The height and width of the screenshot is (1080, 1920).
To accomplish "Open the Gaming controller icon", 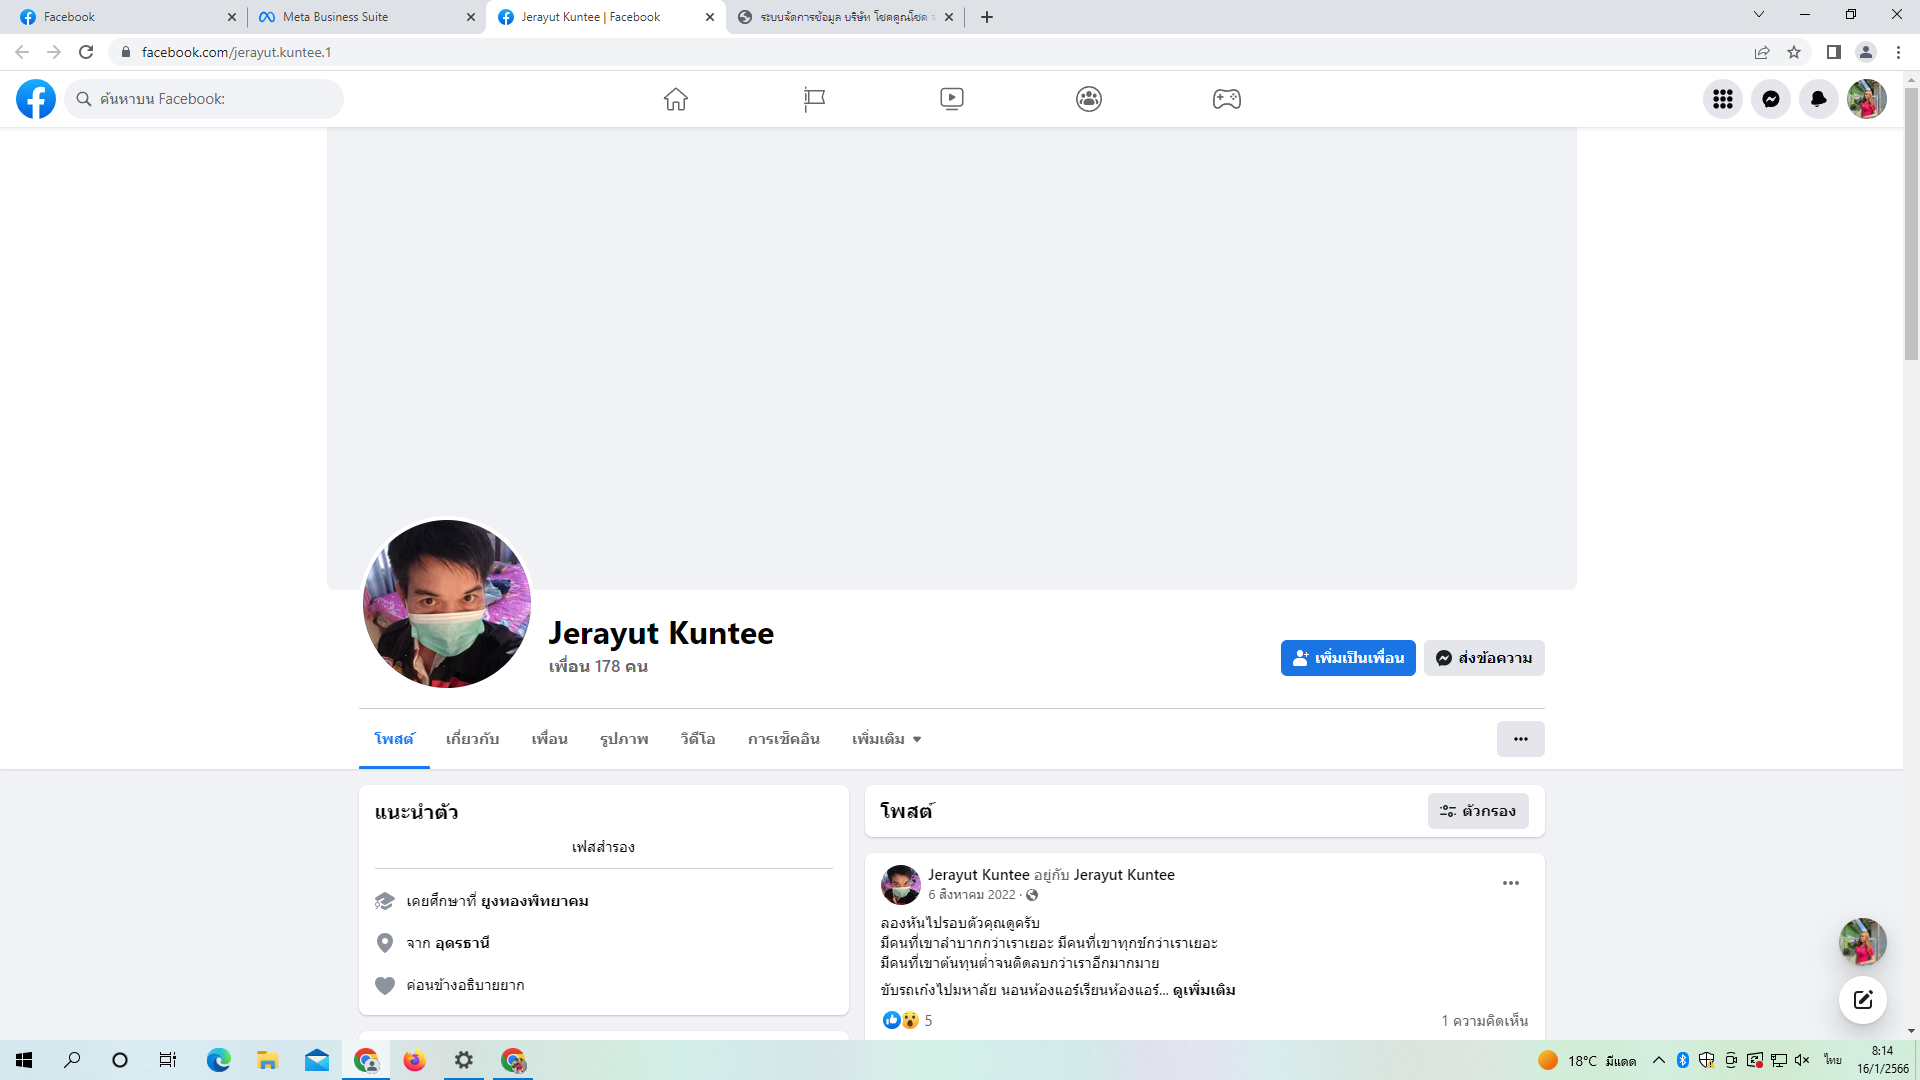I will [1226, 99].
